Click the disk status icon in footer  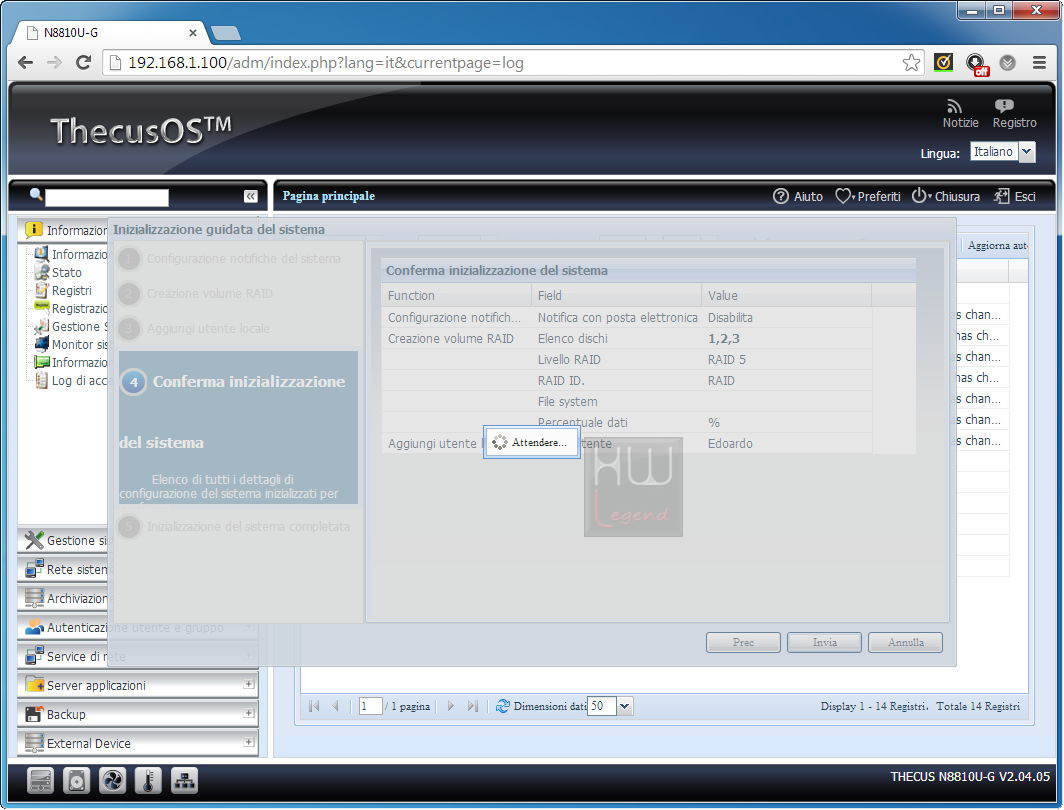coord(77,781)
